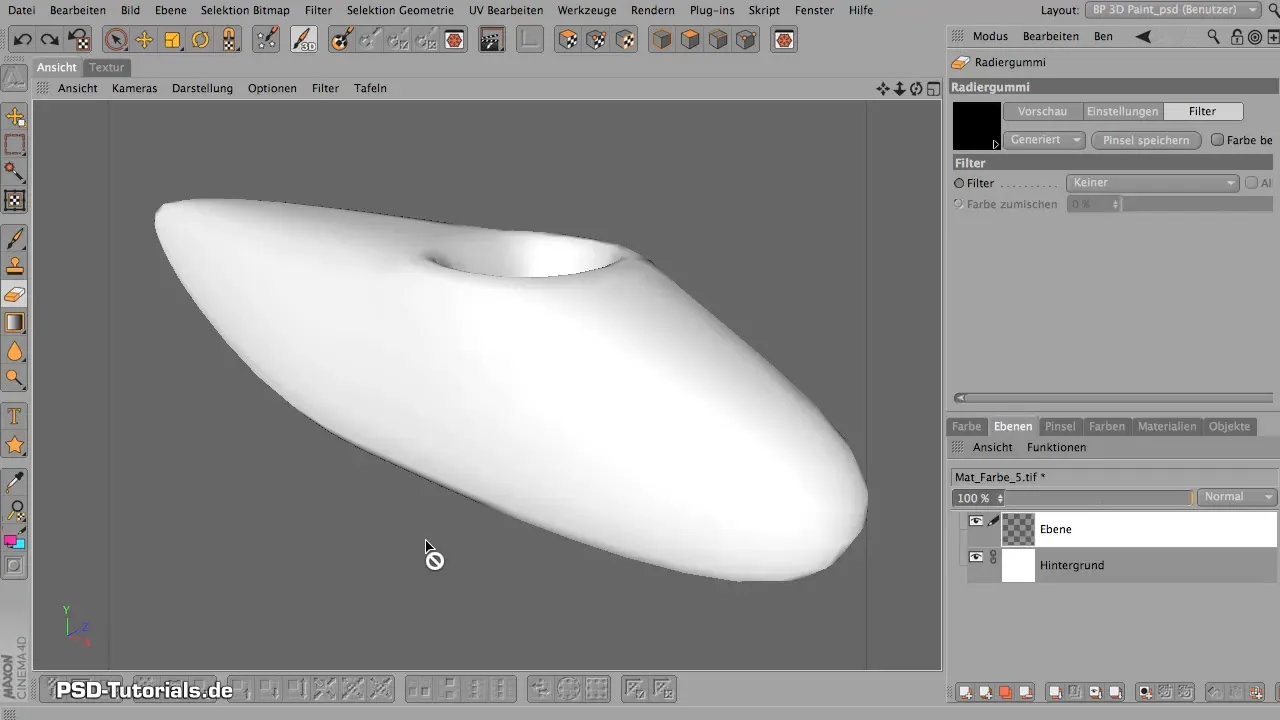Open the Selektion Bitmap menu
Image resolution: width=1280 pixels, height=720 pixels.
(243, 10)
